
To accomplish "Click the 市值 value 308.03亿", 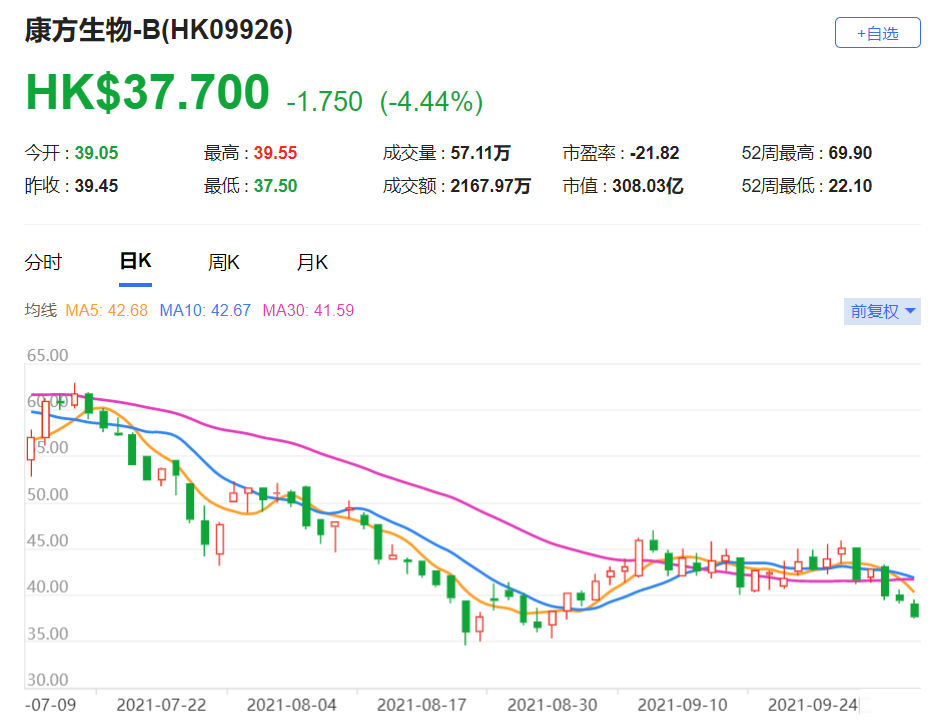I will pos(648,185).
